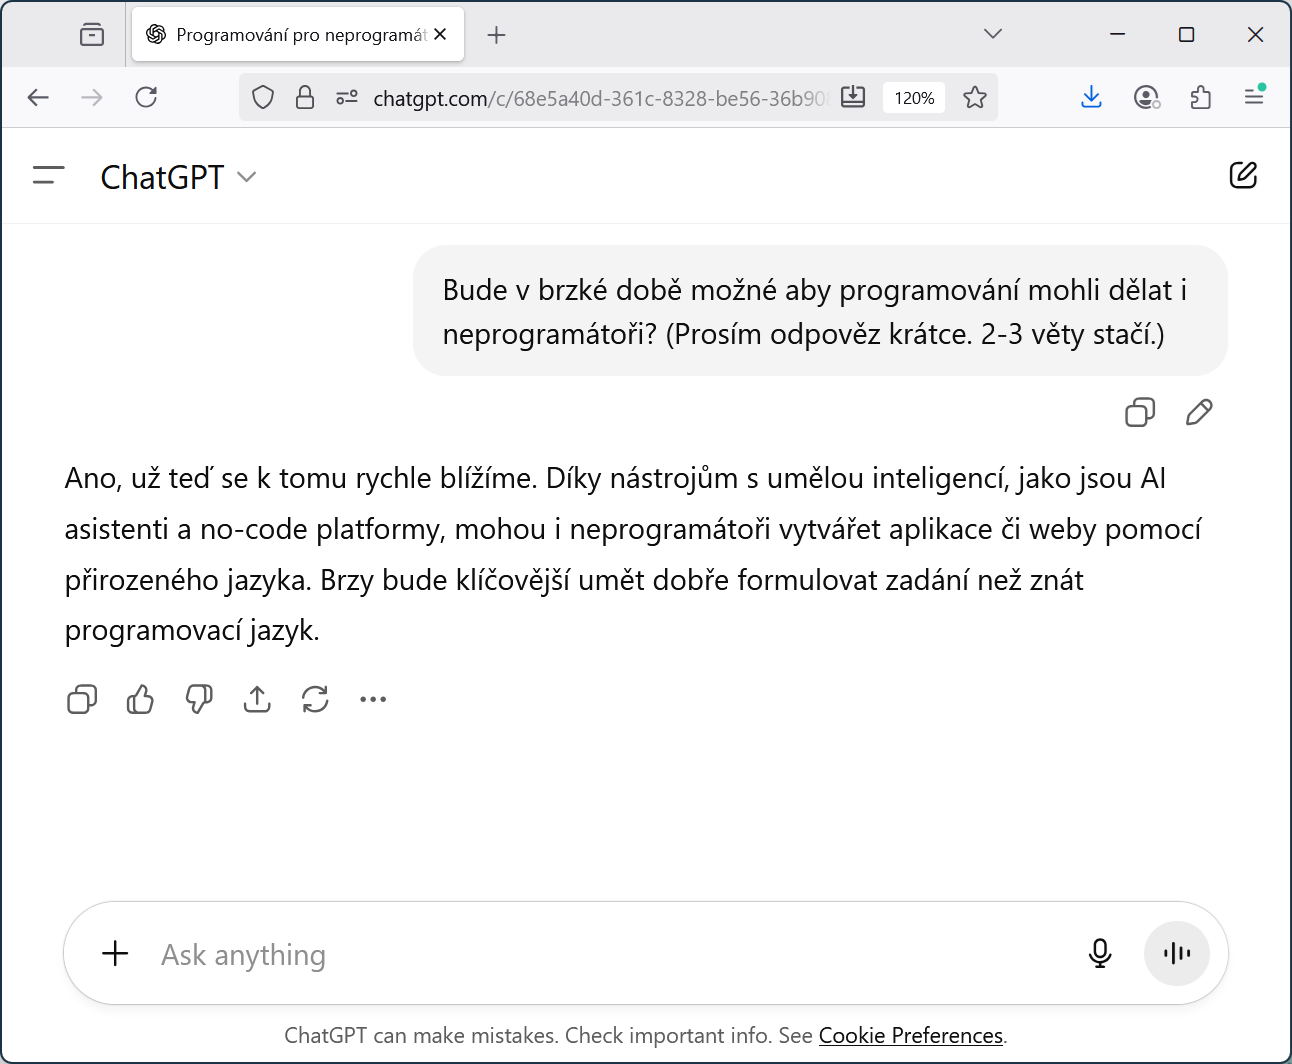Viewport: 1292px width, 1064px height.
Task: Reset the 120% zoom level indicator
Action: pyautogui.click(x=914, y=98)
